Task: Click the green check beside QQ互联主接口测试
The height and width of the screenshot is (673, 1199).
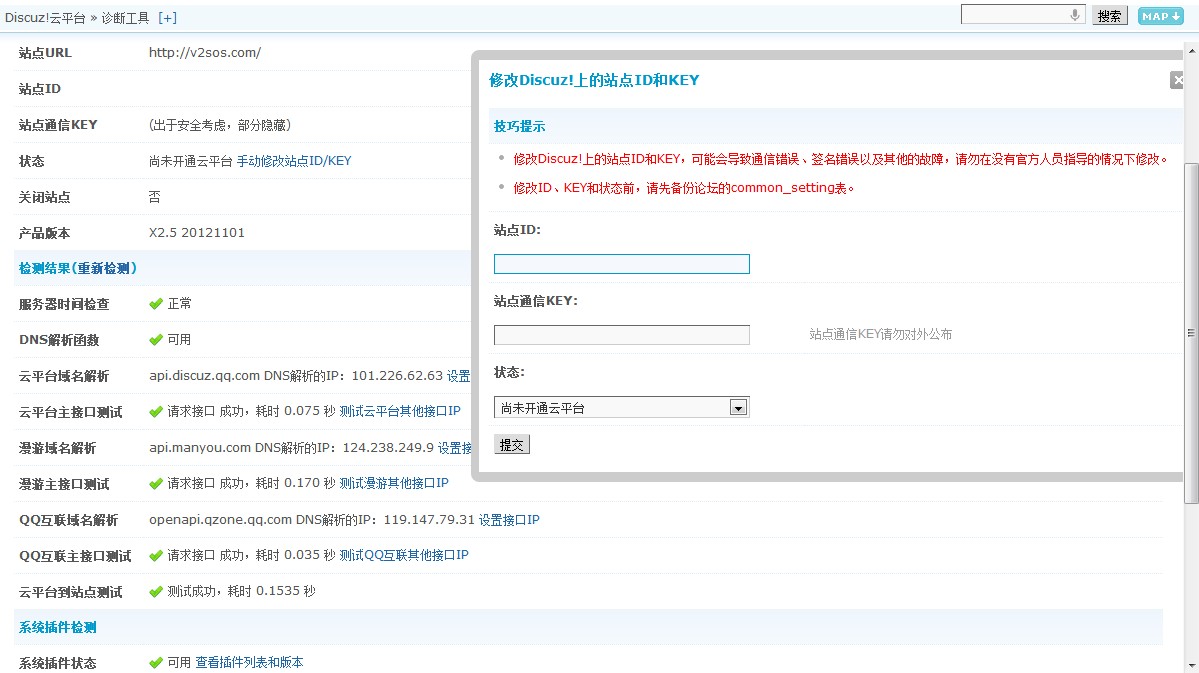Action: click(x=156, y=555)
